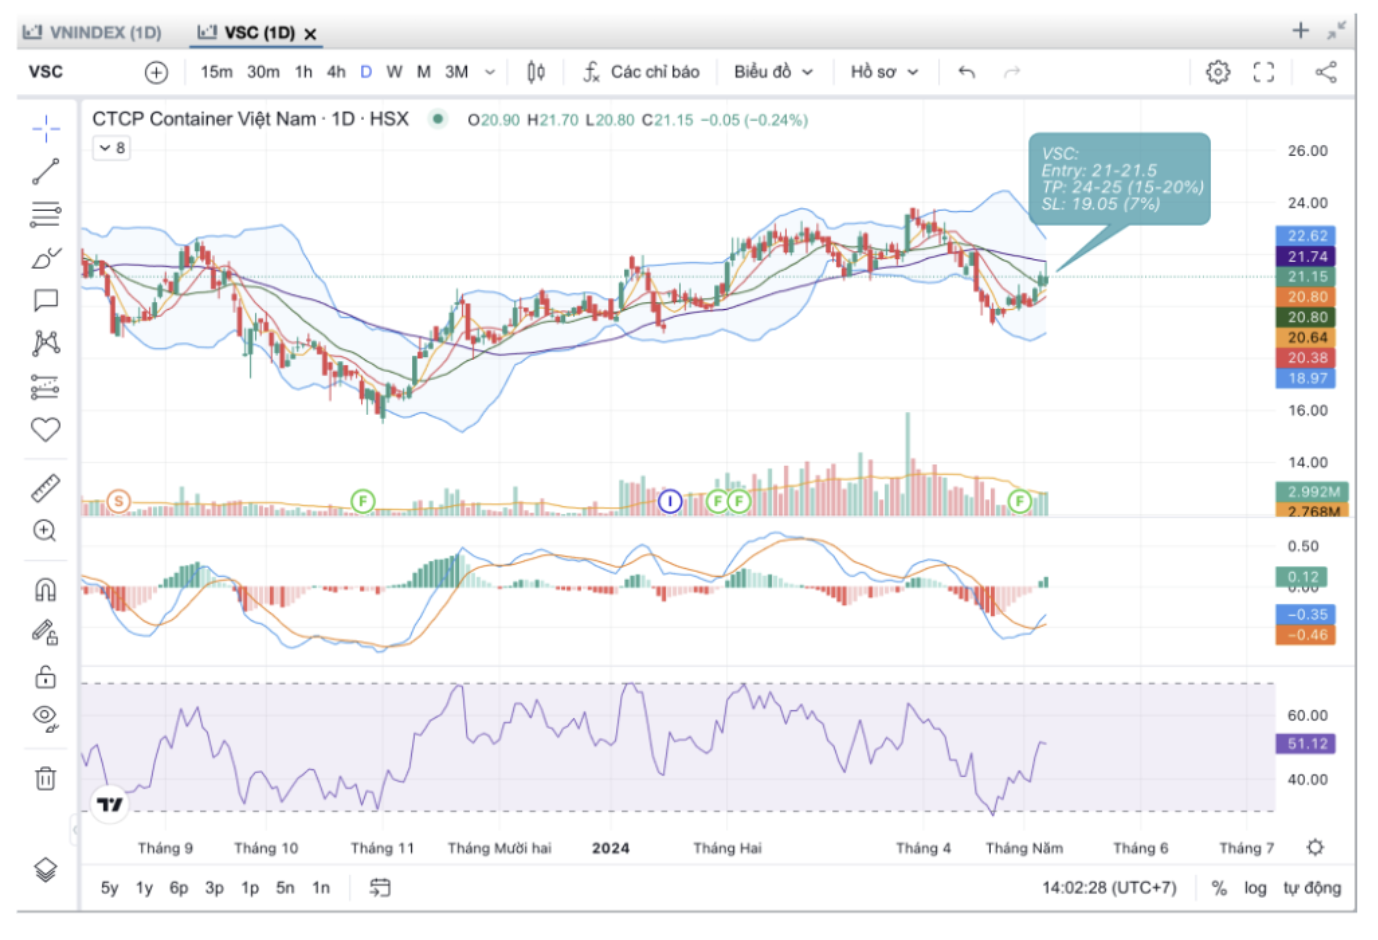The width and height of the screenshot is (1378, 940).
Task: Open timezone 14:02:28 (UTC+7) menu
Action: [x=1109, y=888]
